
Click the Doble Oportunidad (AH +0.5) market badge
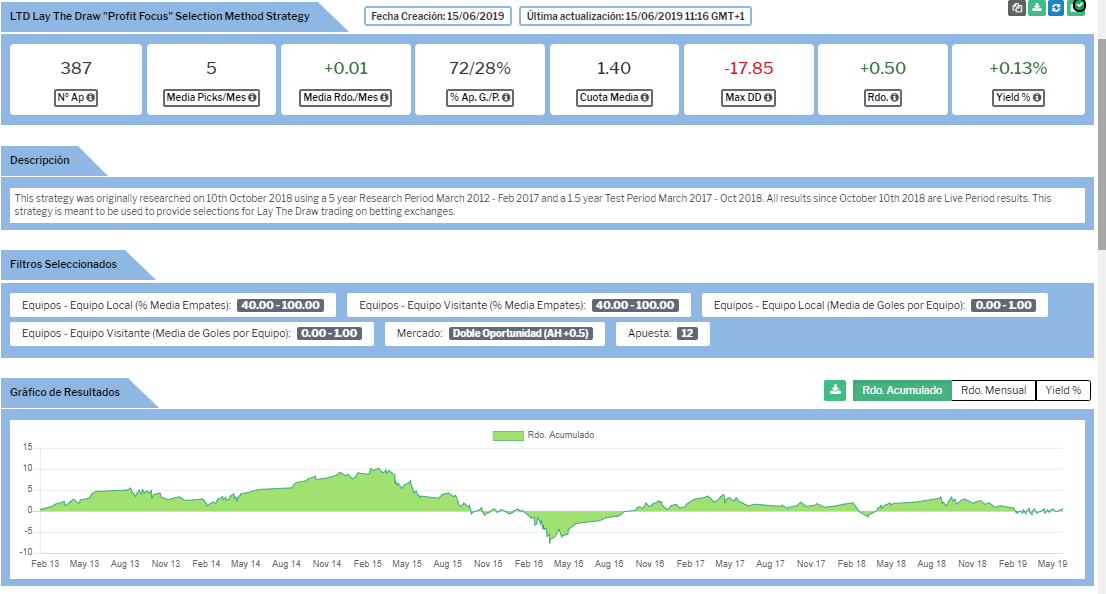click(x=521, y=333)
